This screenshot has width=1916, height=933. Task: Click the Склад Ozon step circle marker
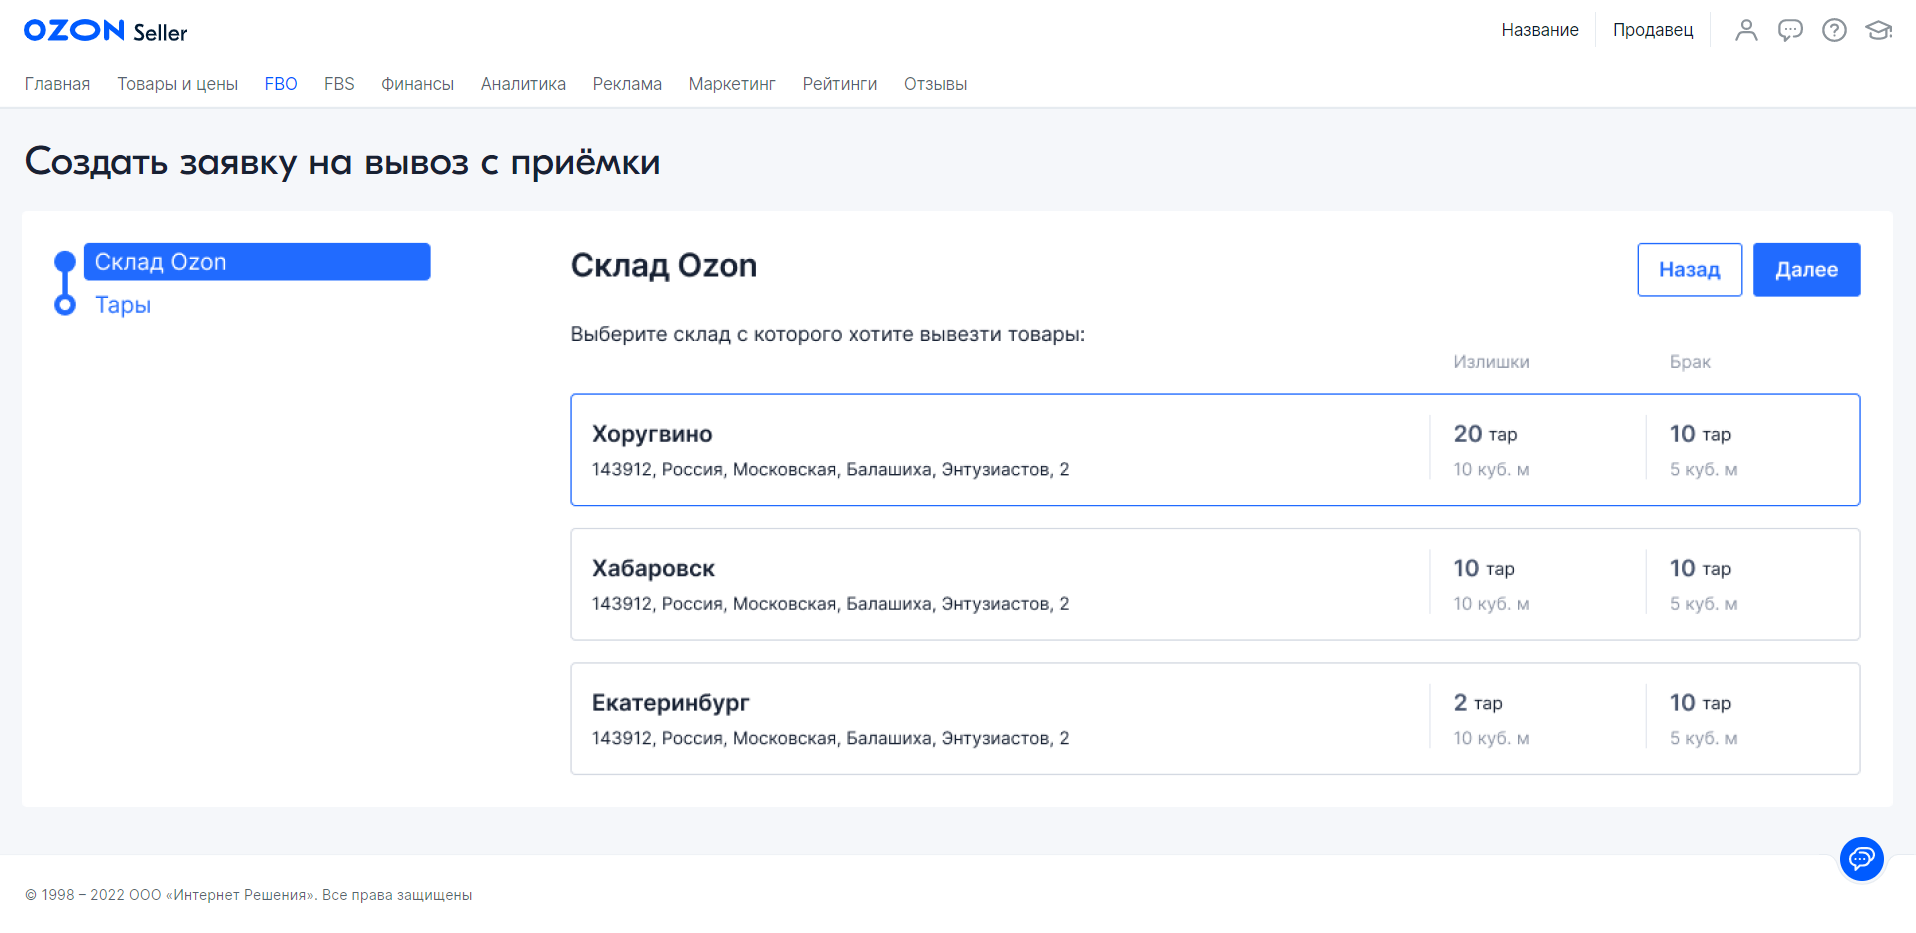pyautogui.click(x=65, y=262)
